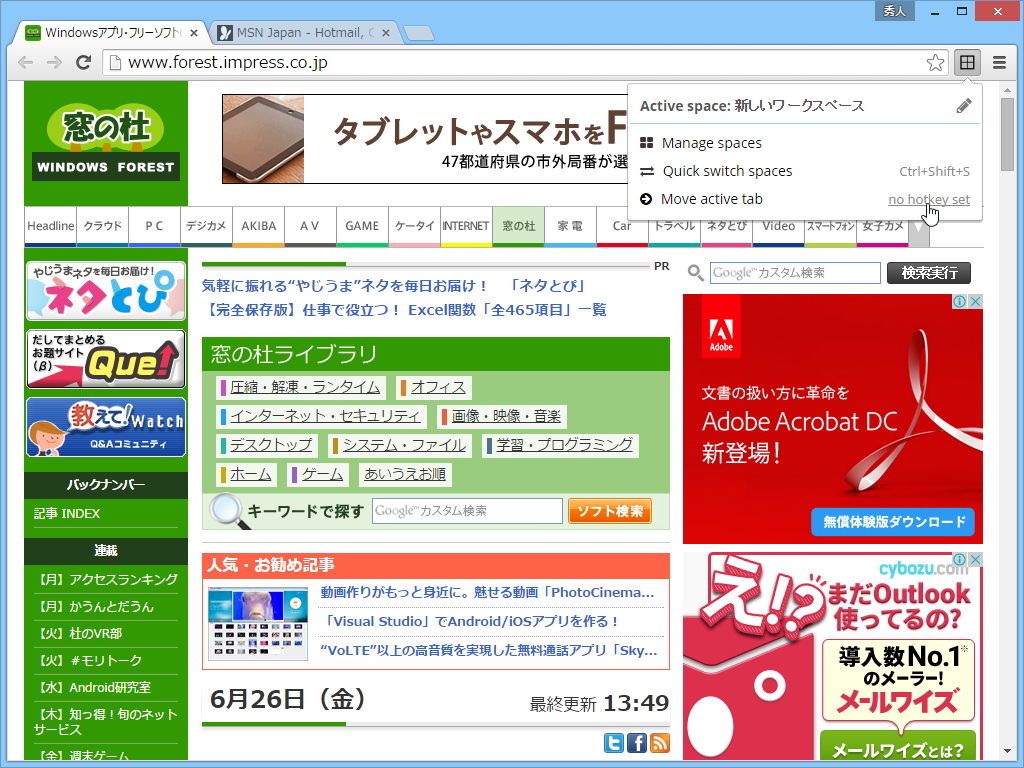Edit the active space name with pencil icon
This screenshot has height=768, width=1024.
click(963, 104)
